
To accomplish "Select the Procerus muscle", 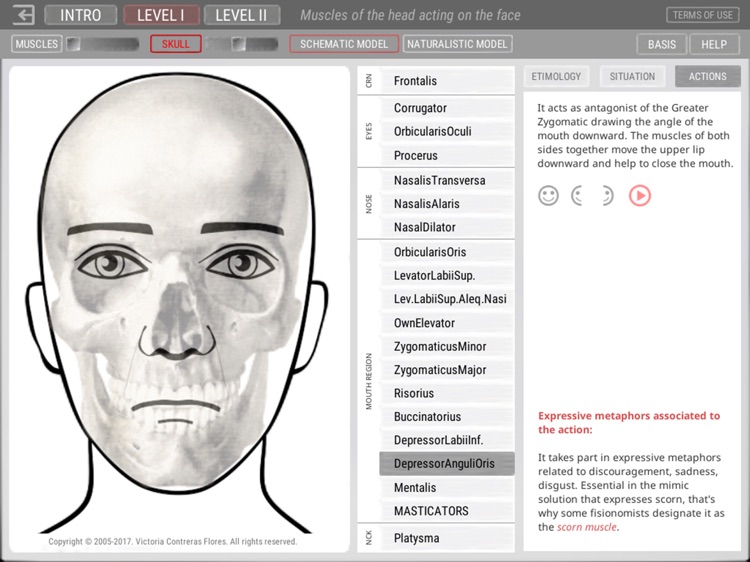I will [447, 155].
